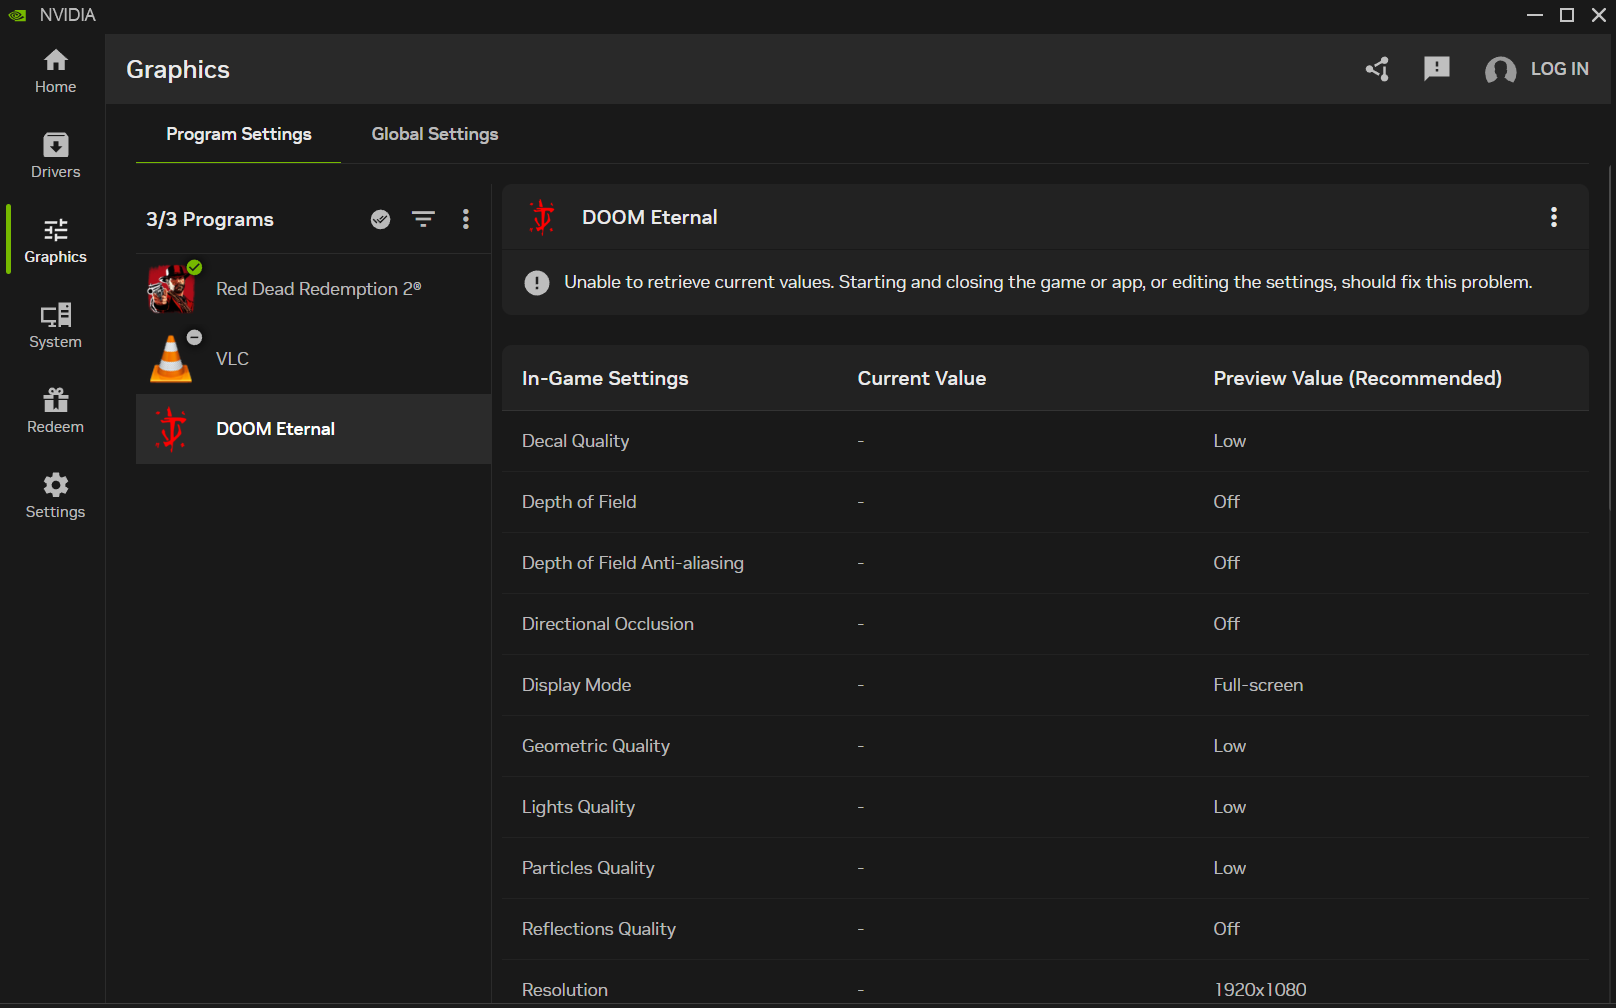Click 'Preview Value (Recommended)' column header

1357,378
